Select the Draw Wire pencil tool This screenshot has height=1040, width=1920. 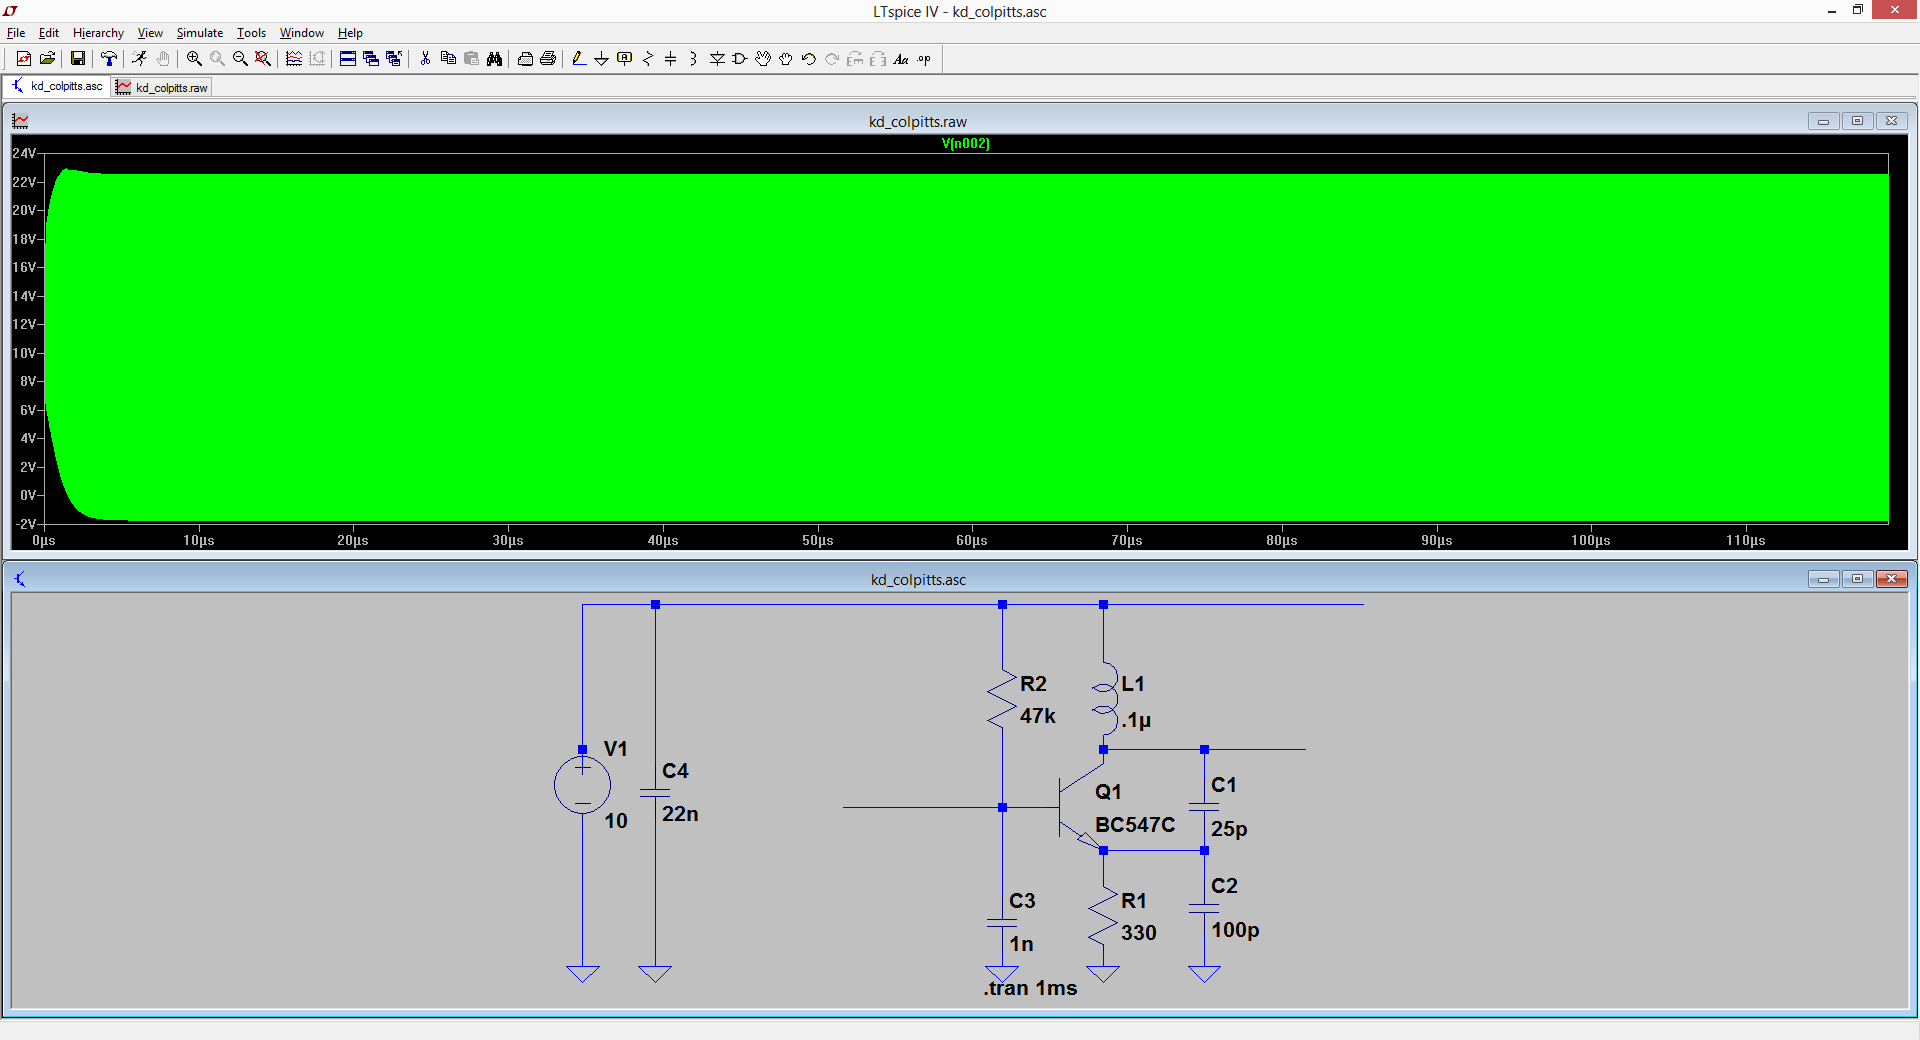click(579, 59)
